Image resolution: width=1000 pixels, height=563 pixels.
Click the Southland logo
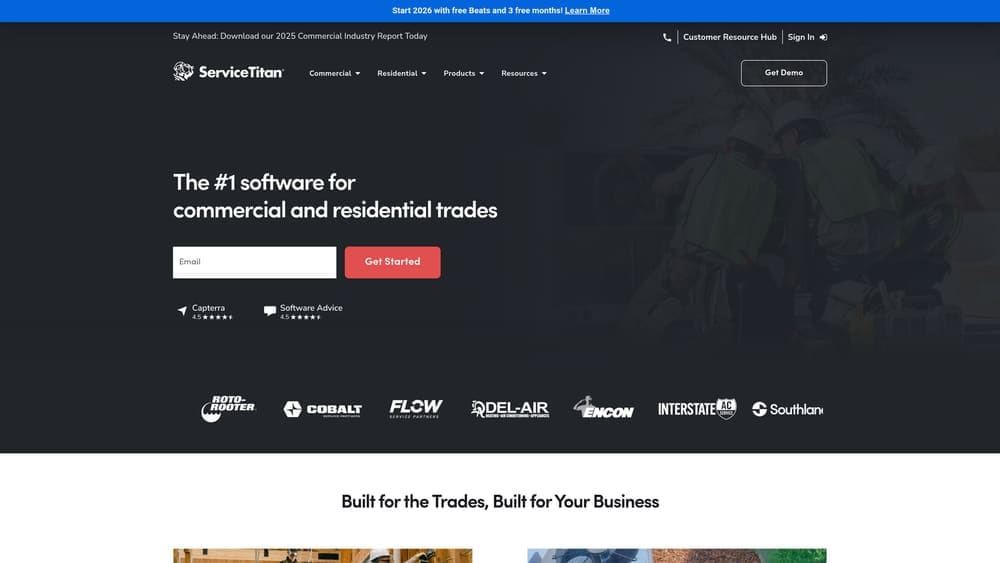(x=787, y=409)
